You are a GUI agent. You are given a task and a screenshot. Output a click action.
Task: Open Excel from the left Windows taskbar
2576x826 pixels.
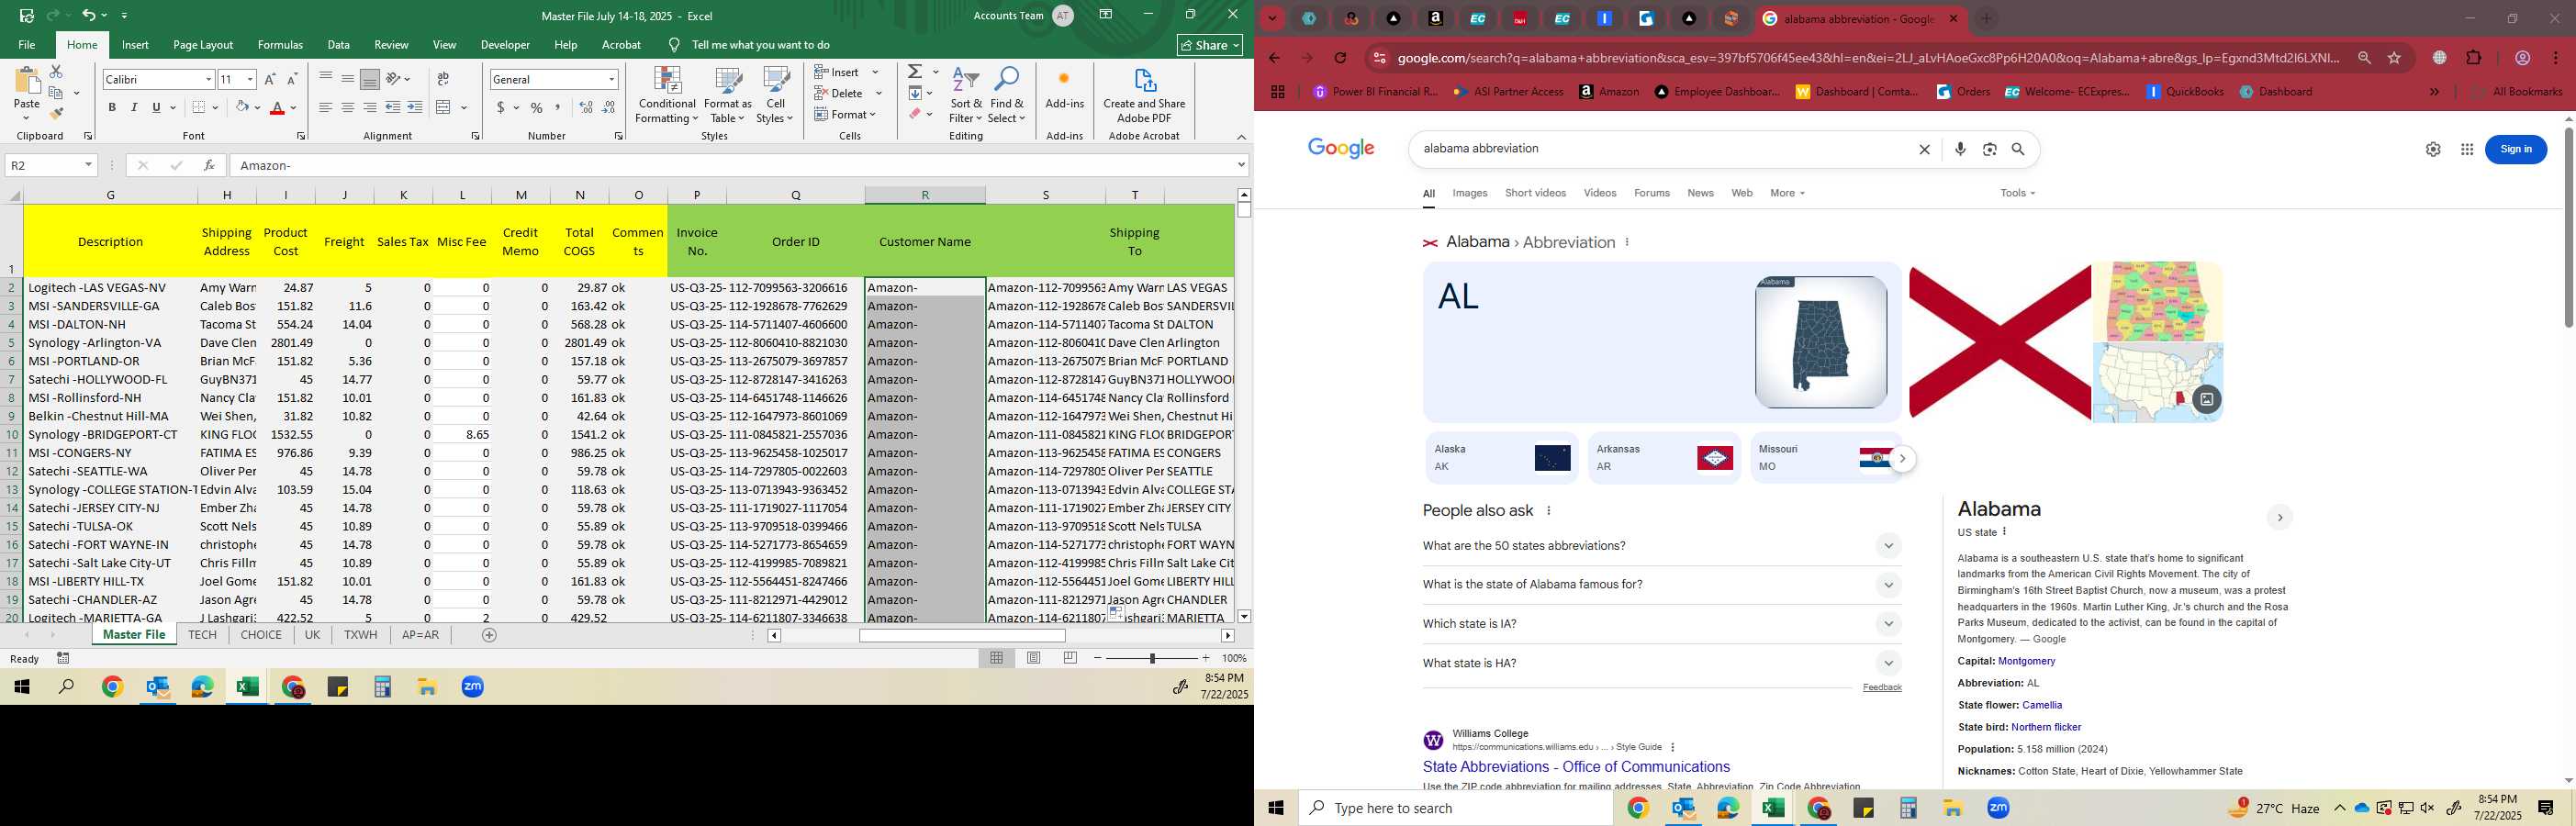(247, 687)
